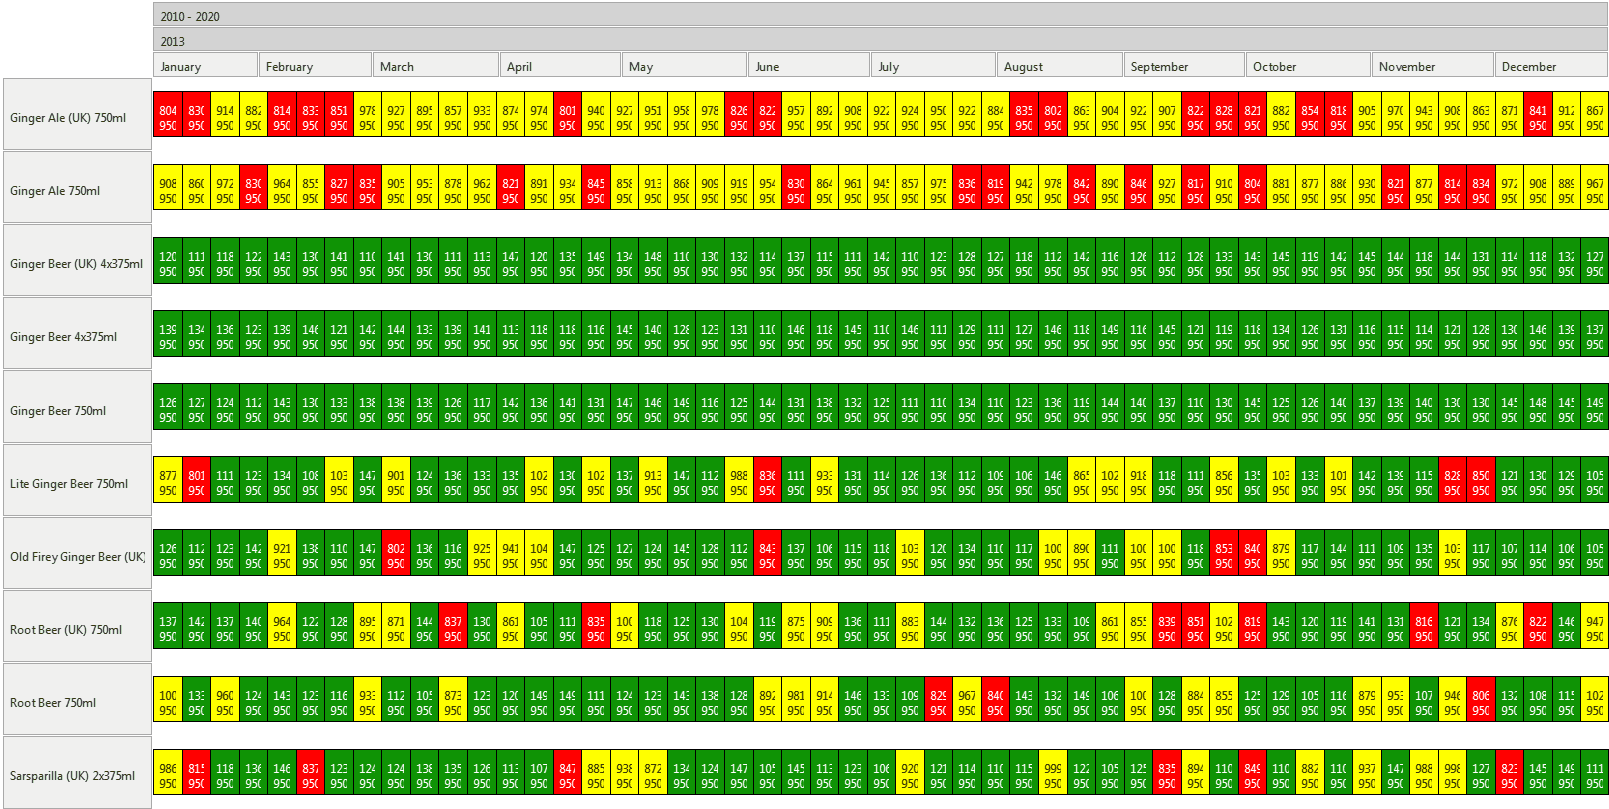Click the Ginger Ale 750ml row label

click(x=77, y=190)
